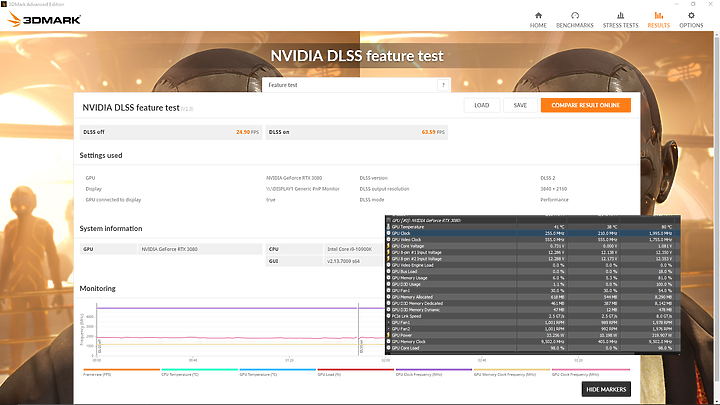Click the HIDE MARKERS button

point(606,389)
